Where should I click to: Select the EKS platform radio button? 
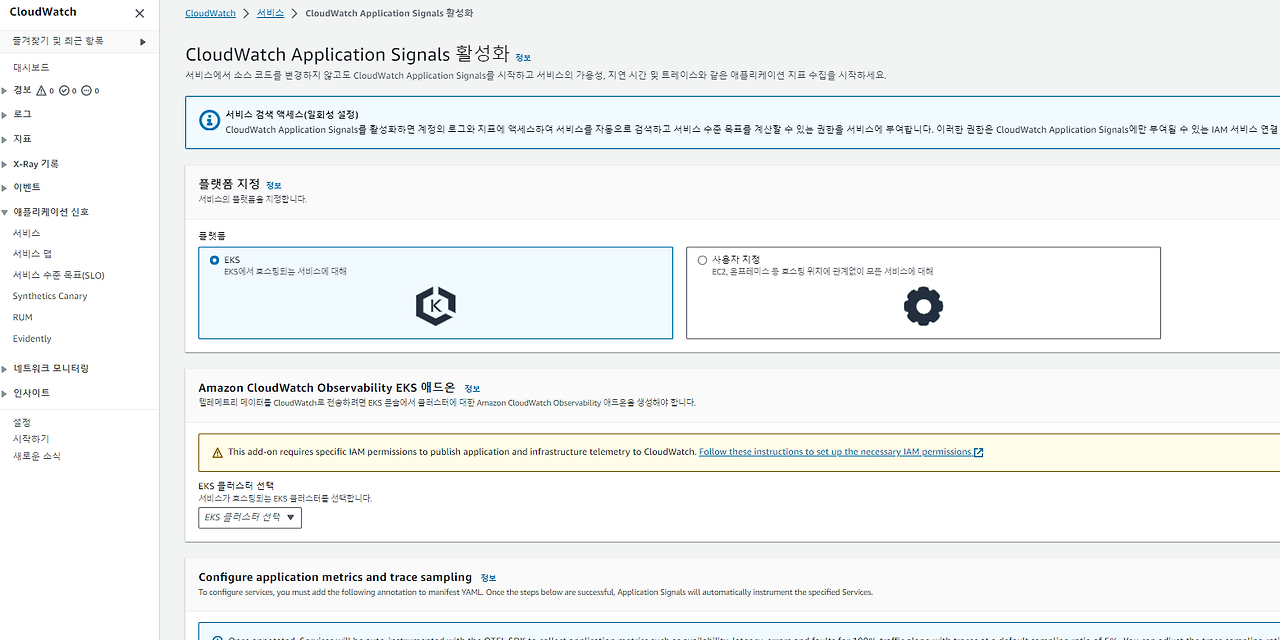[214, 260]
